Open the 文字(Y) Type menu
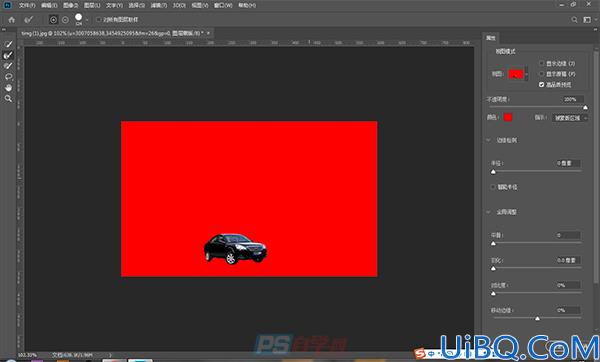Image resolution: width=600 pixels, height=362 pixels. [114, 5]
